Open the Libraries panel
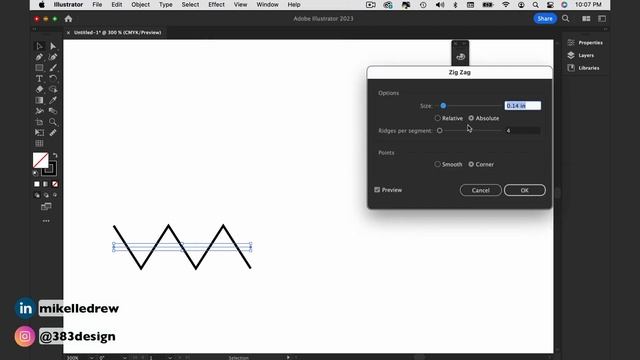 584,68
